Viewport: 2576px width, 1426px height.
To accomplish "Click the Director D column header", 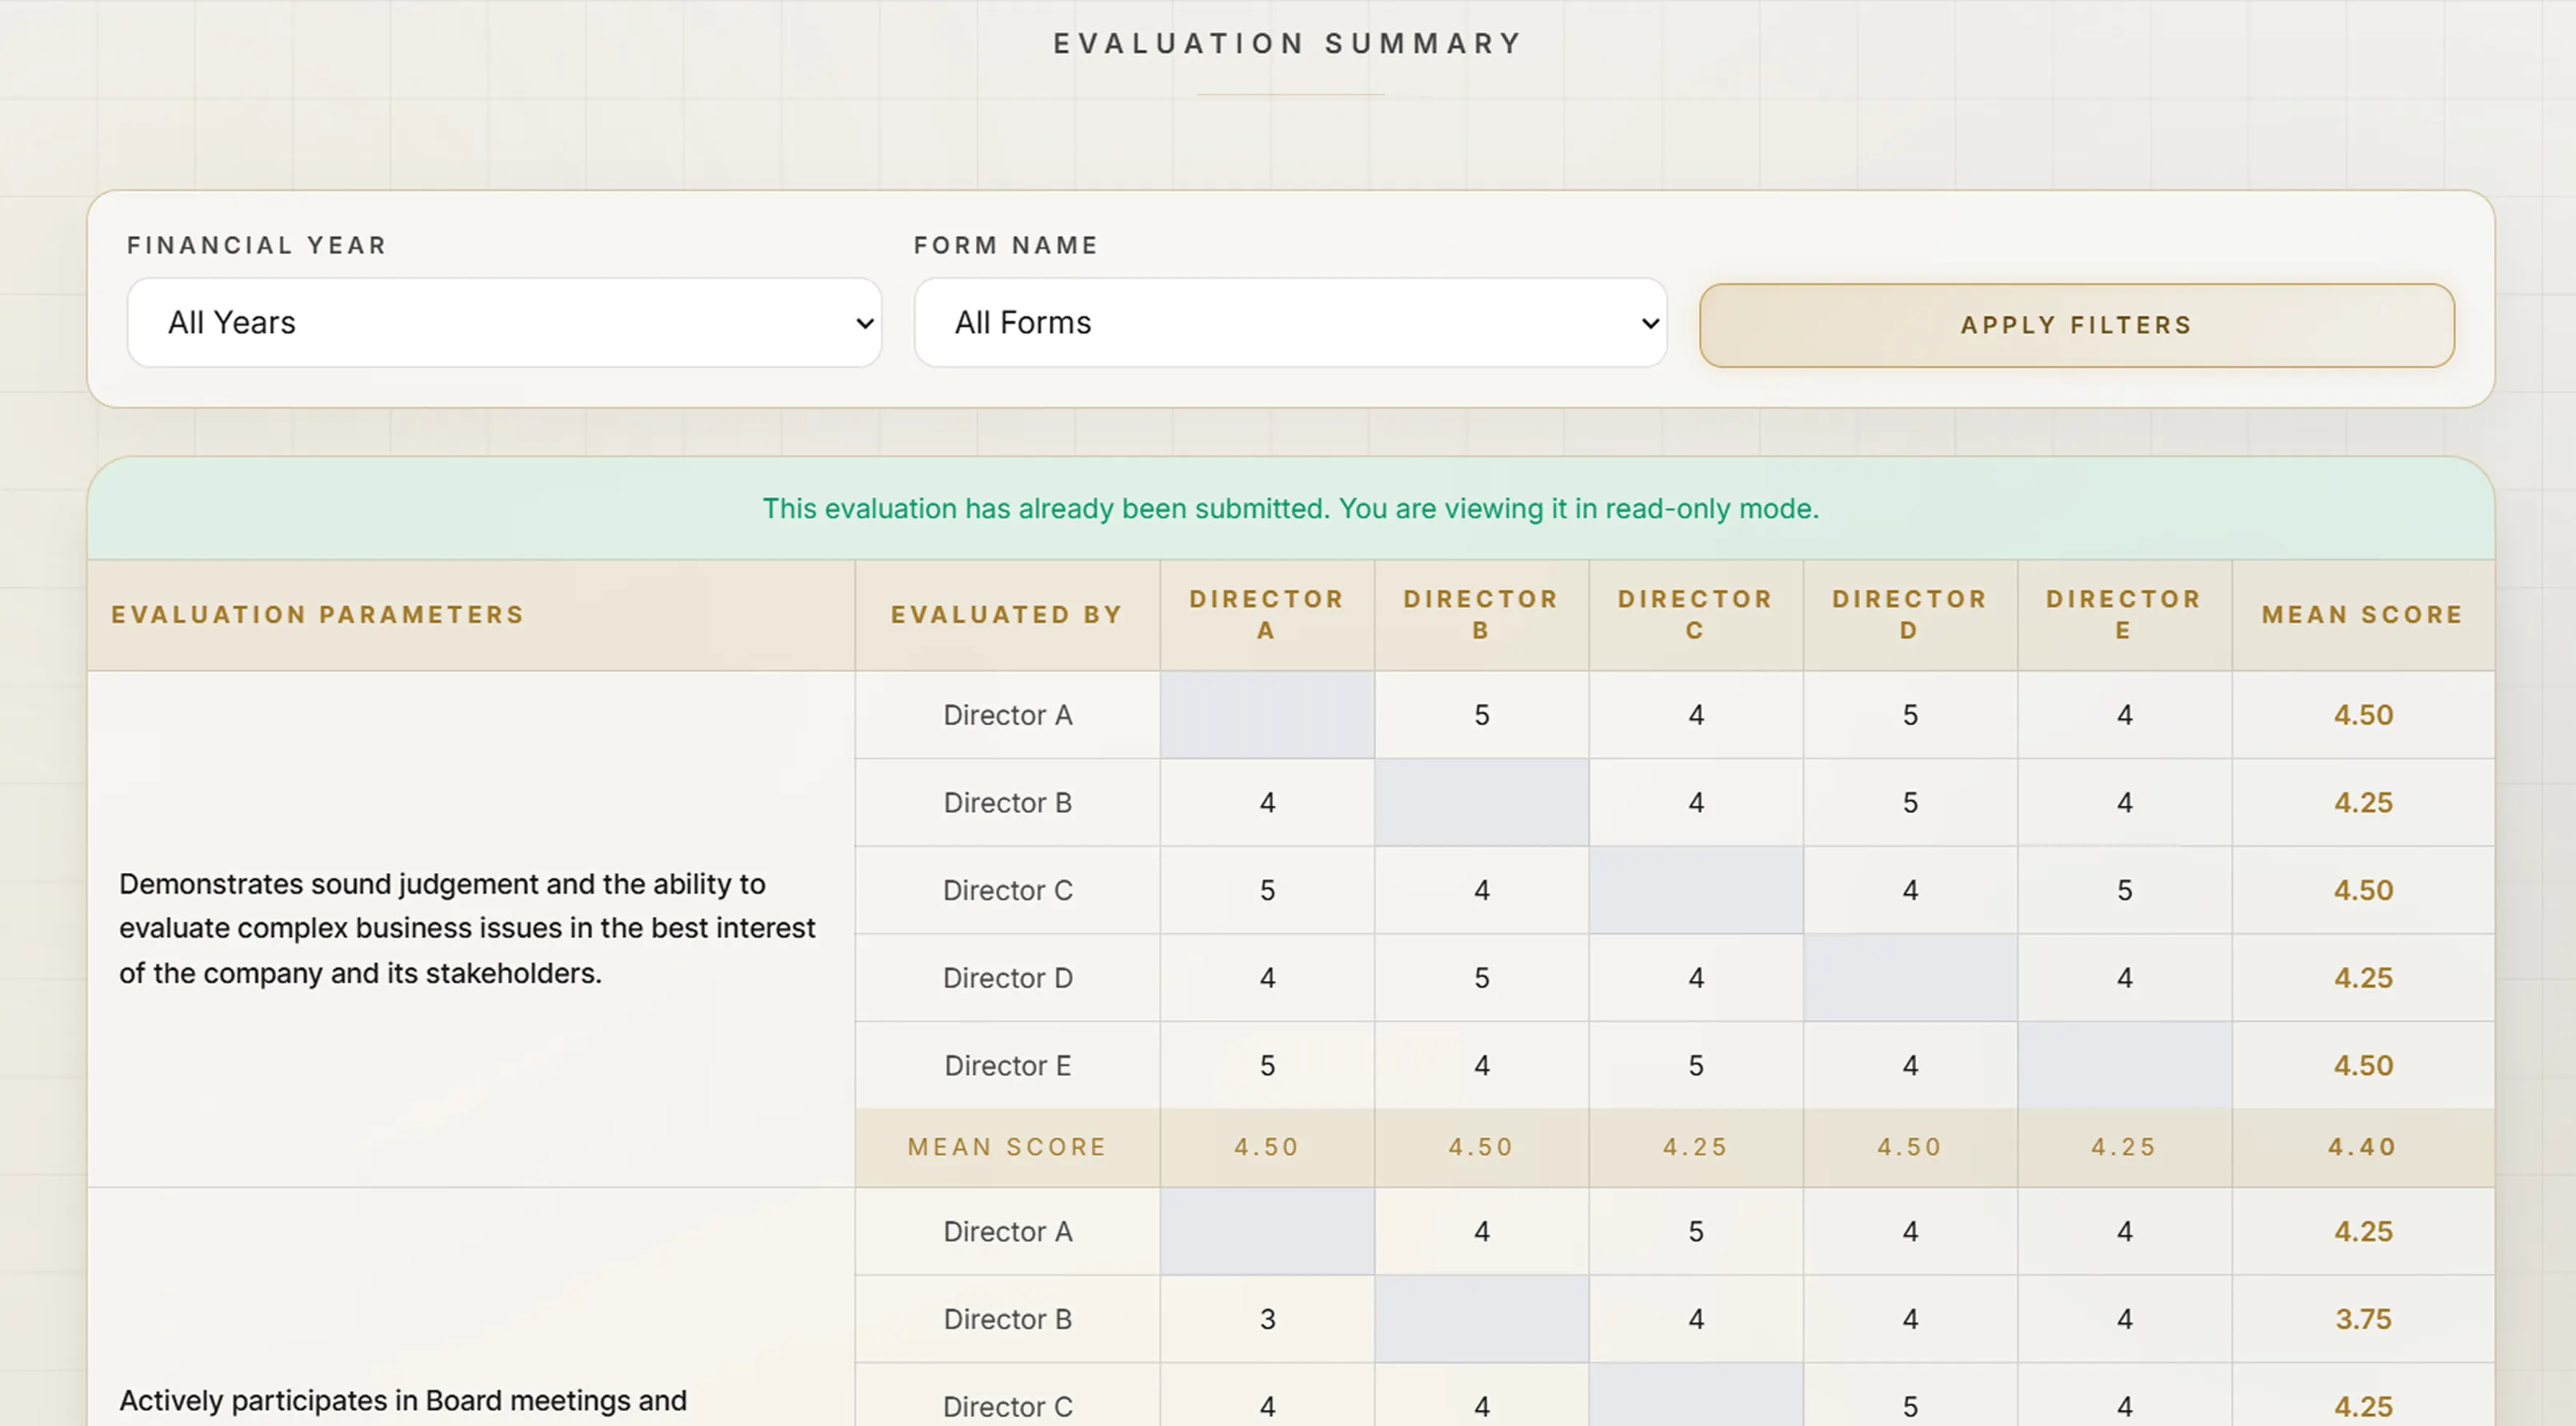I will click(1909, 614).
